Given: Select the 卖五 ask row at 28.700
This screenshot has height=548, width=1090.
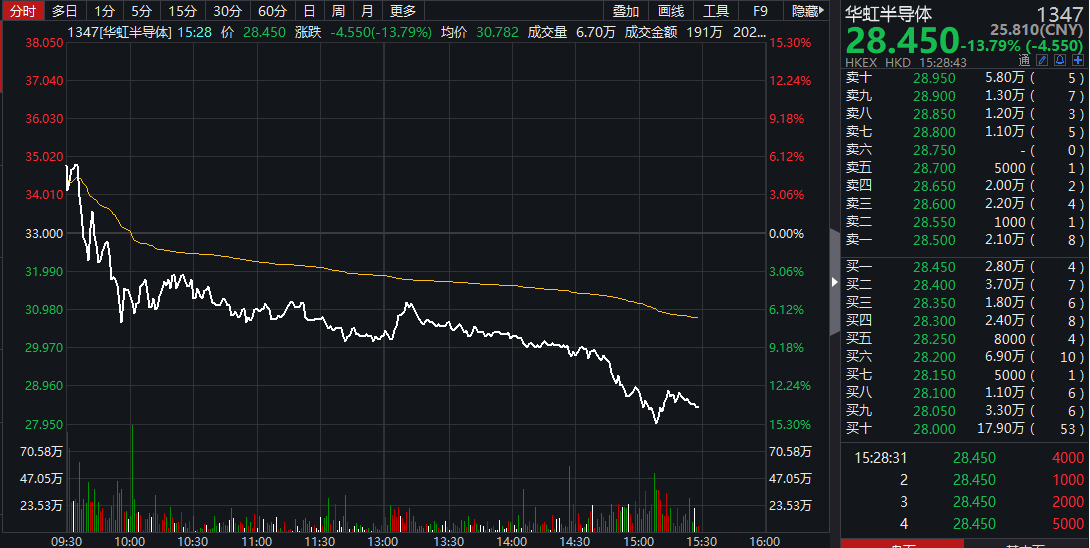Looking at the screenshot, I should coord(965,168).
